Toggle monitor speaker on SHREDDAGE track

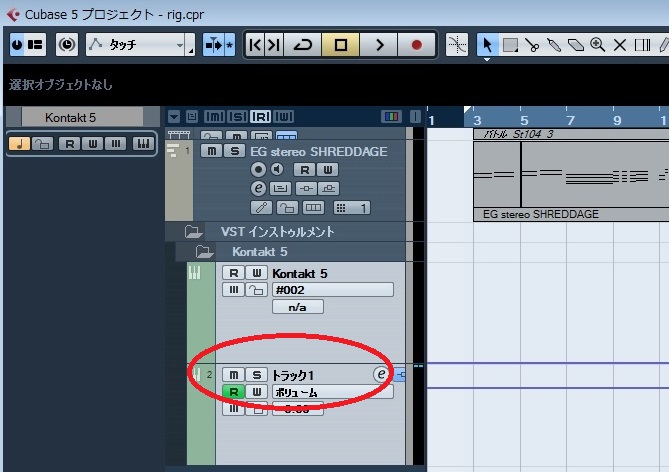tap(278, 169)
